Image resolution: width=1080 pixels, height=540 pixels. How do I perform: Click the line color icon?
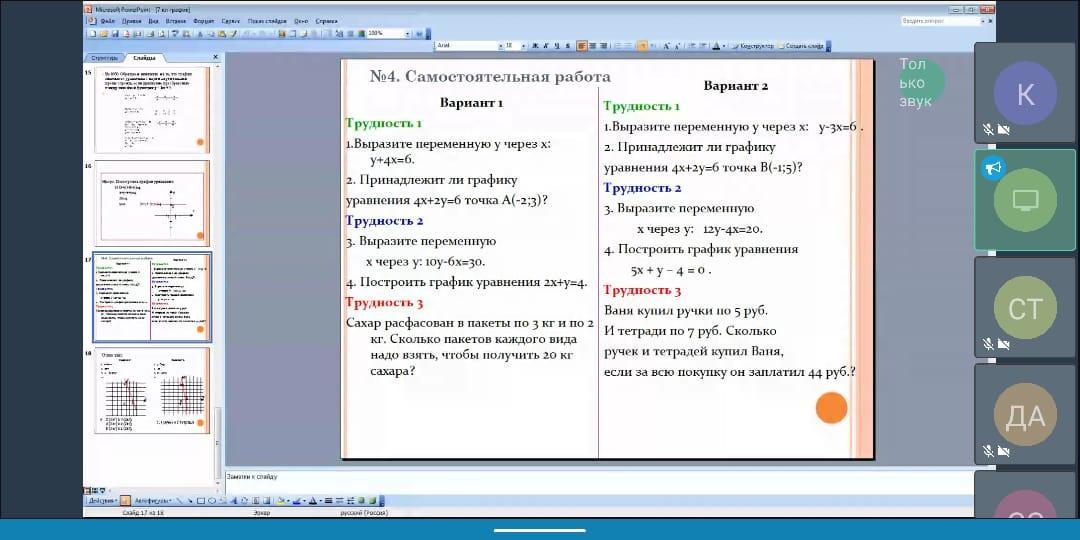297,501
